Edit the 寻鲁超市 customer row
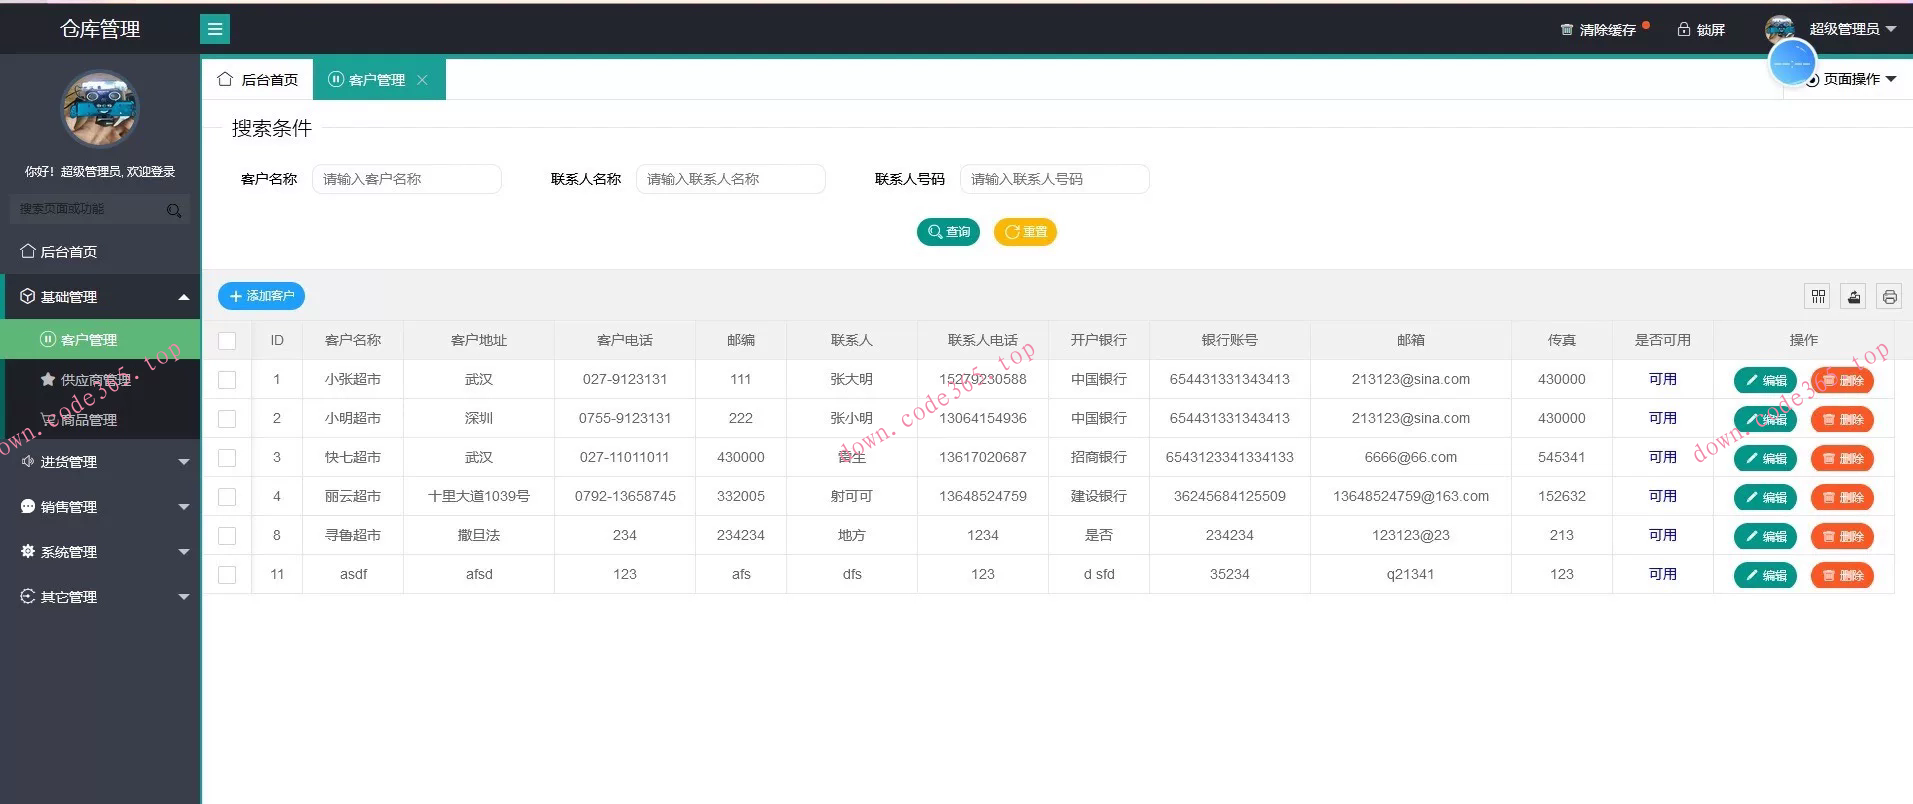Image resolution: width=1913 pixels, height=804 pixels. 1765,536
